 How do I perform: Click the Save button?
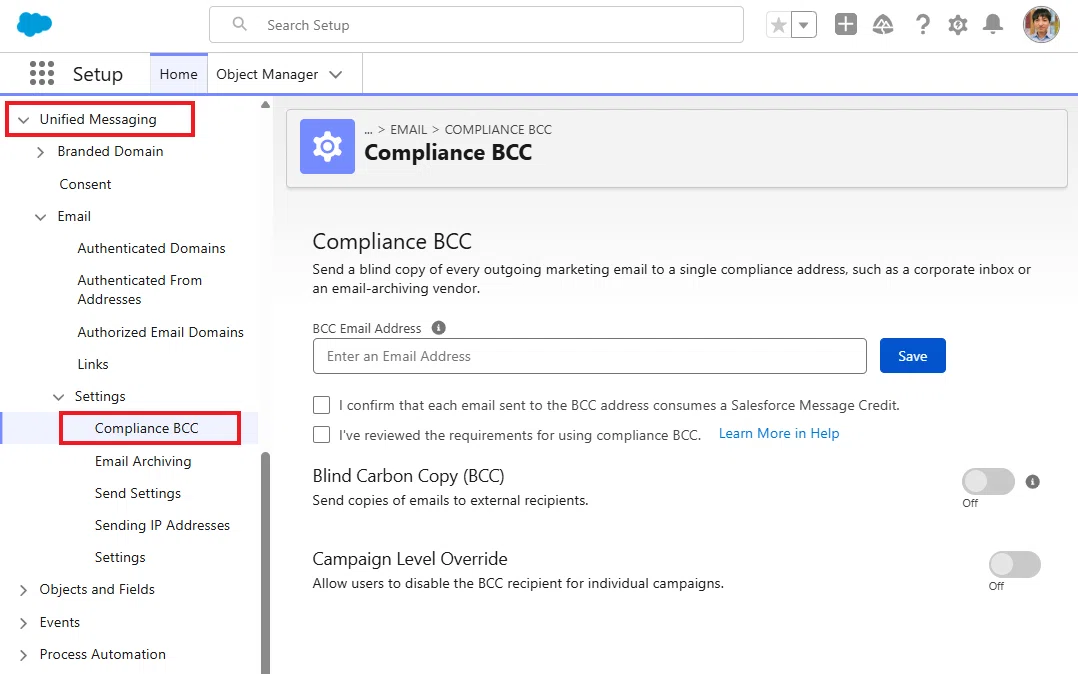912,356
